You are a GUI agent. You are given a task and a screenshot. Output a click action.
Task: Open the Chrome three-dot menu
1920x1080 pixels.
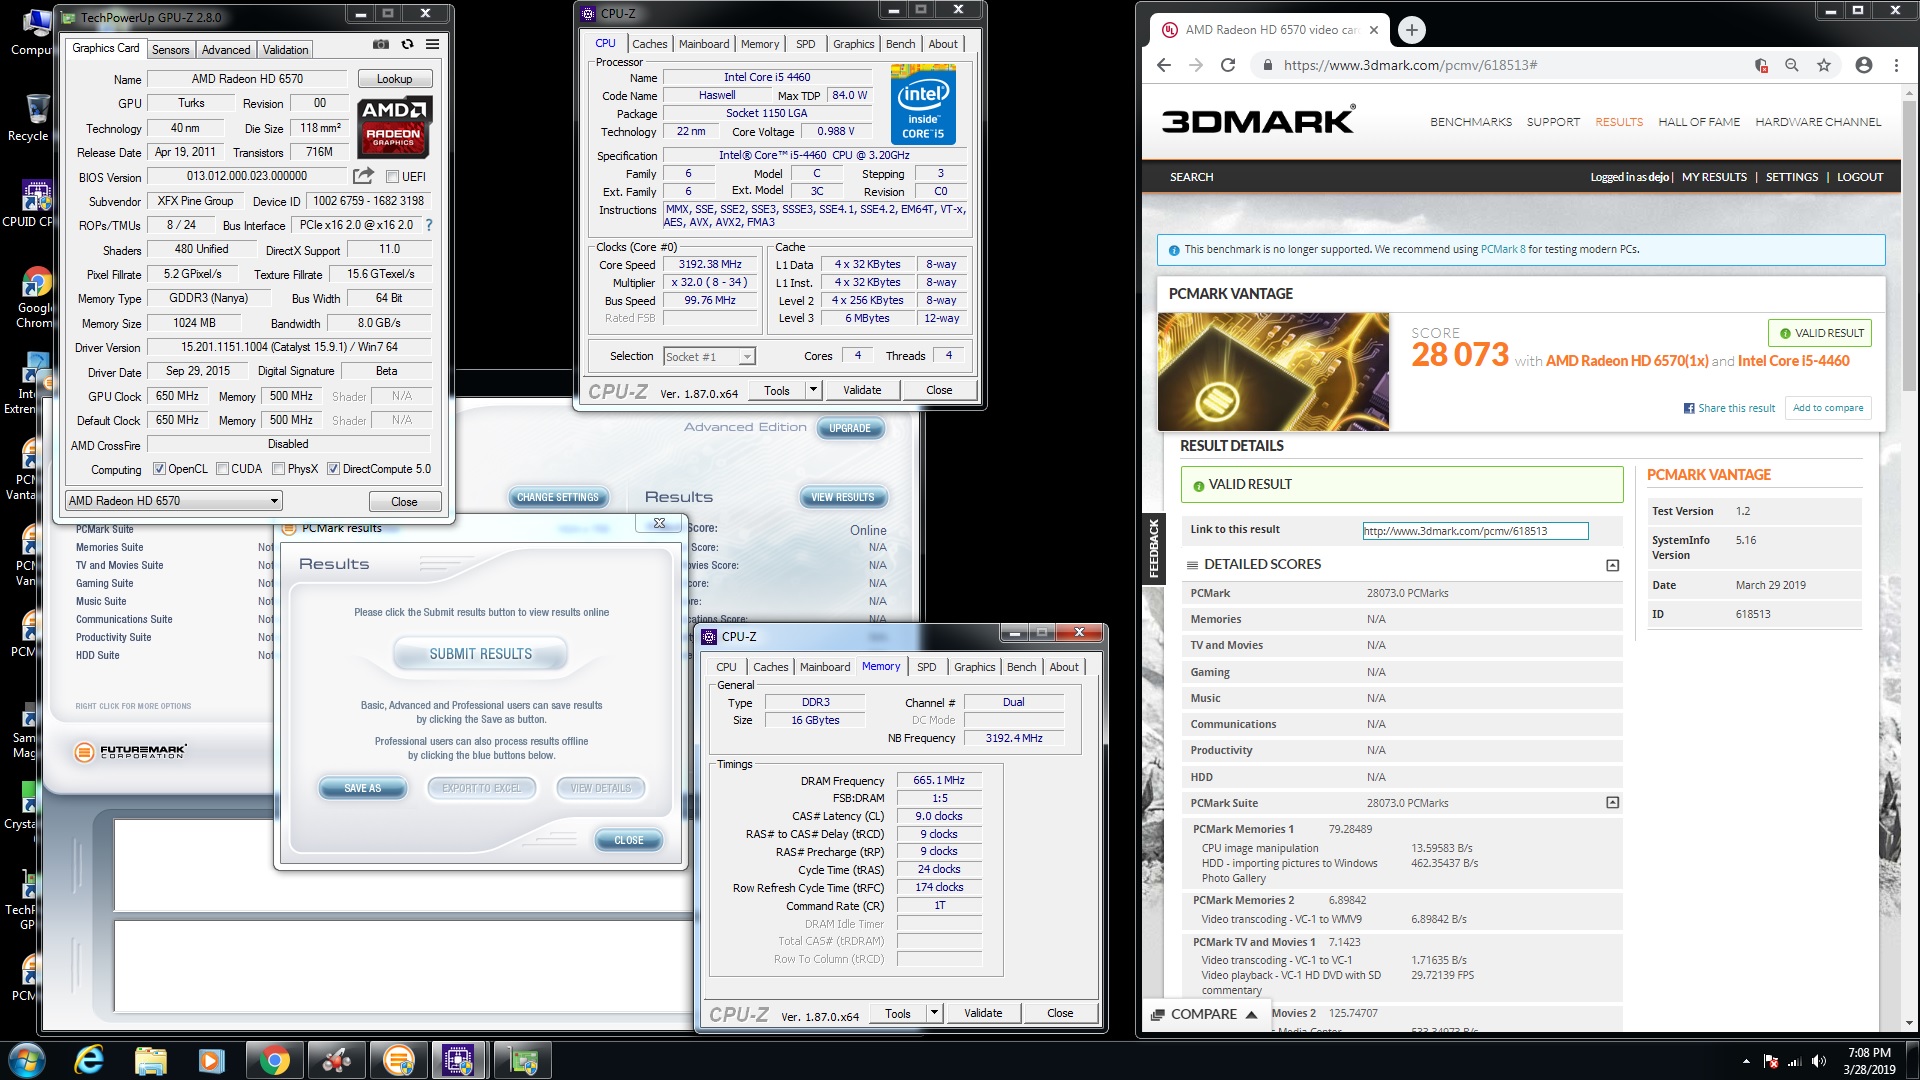1896,65
